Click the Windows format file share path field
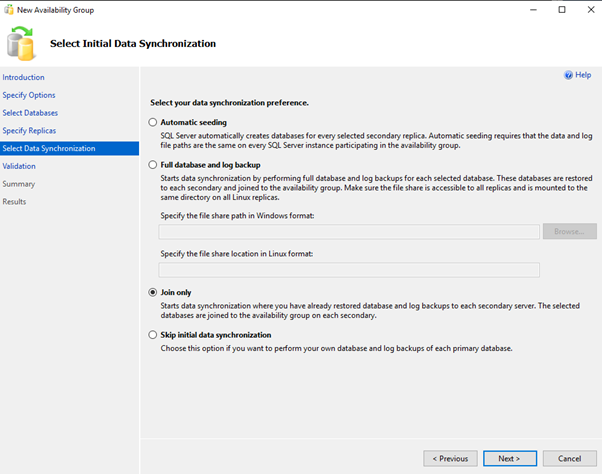This screenshot has width=602, height=474. coord(349,231)
